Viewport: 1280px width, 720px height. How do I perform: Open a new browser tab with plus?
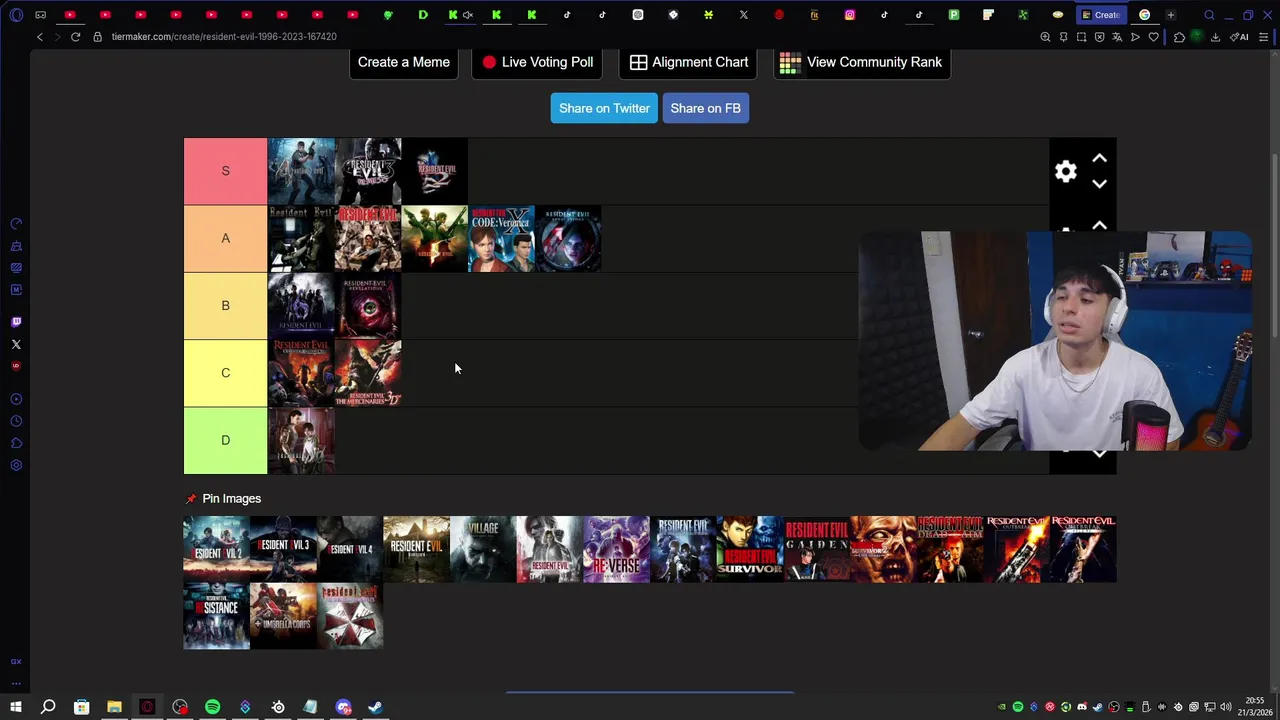point(1171,15)
